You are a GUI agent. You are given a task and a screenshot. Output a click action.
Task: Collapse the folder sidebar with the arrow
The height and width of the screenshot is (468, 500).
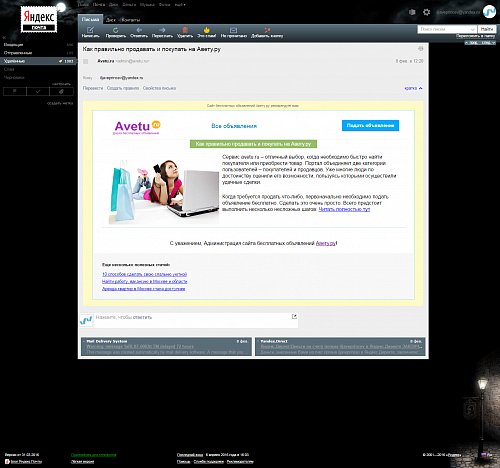4,38
